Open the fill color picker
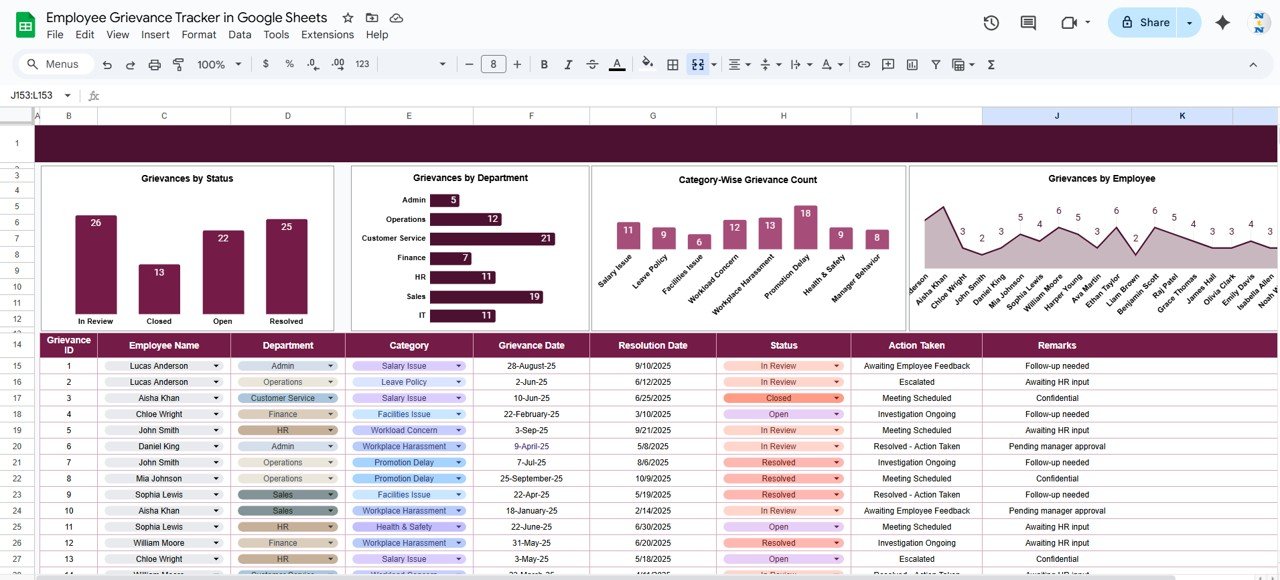This screenshot has height=580, width=1280. [647, 64]
